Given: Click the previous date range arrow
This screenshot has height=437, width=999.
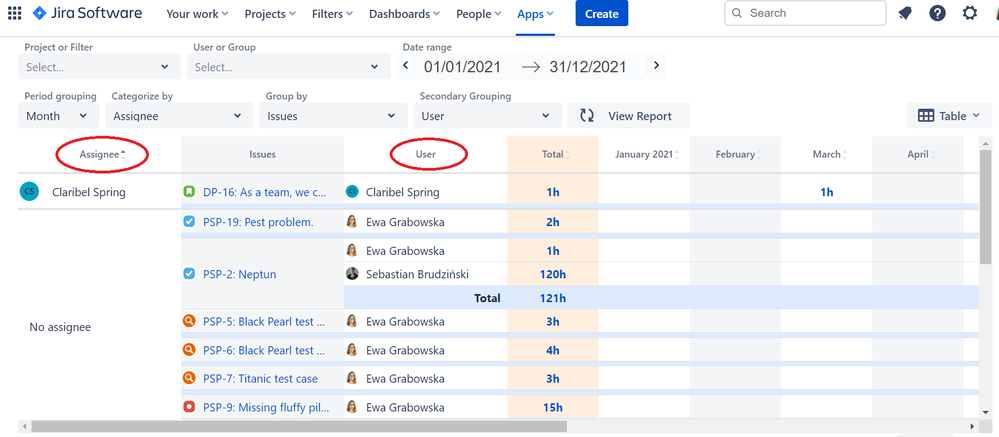Looking at the screenshot, I should point(406,66).
